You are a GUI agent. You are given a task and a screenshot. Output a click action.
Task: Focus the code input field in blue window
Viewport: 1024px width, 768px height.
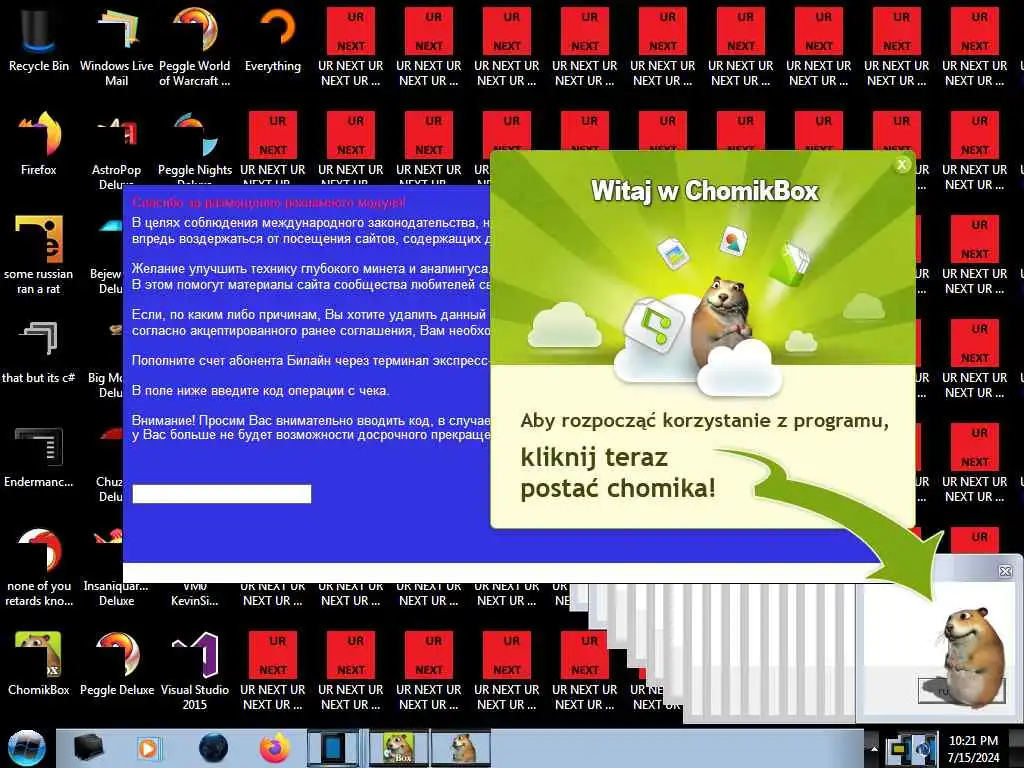tap(222, 494)
